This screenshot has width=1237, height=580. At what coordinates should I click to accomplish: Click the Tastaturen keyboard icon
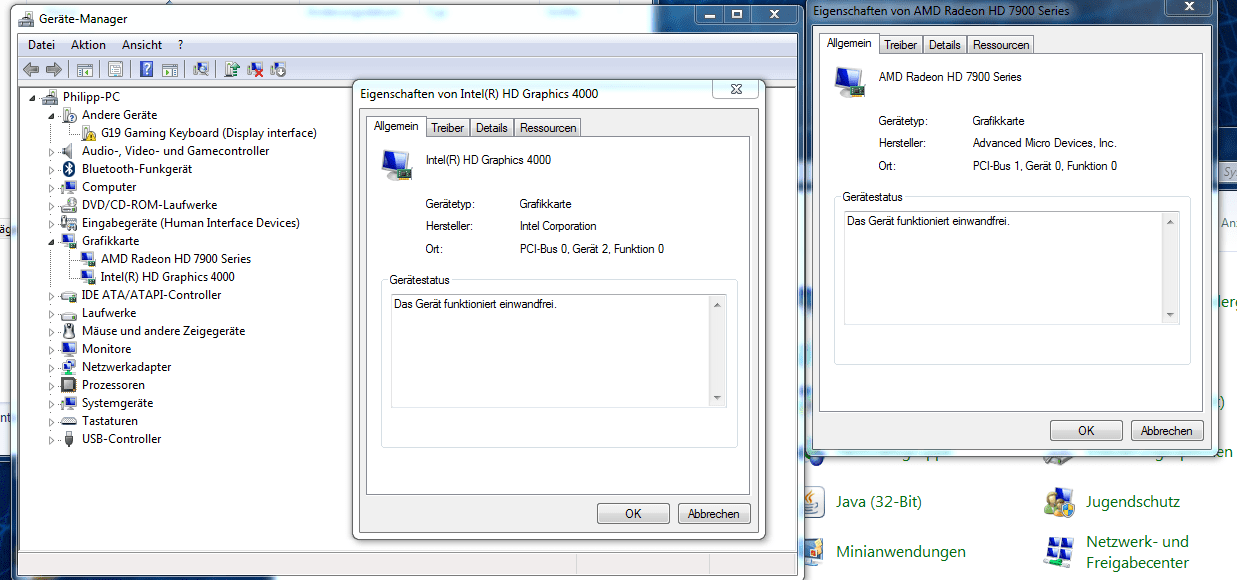(x=69, y=421)
